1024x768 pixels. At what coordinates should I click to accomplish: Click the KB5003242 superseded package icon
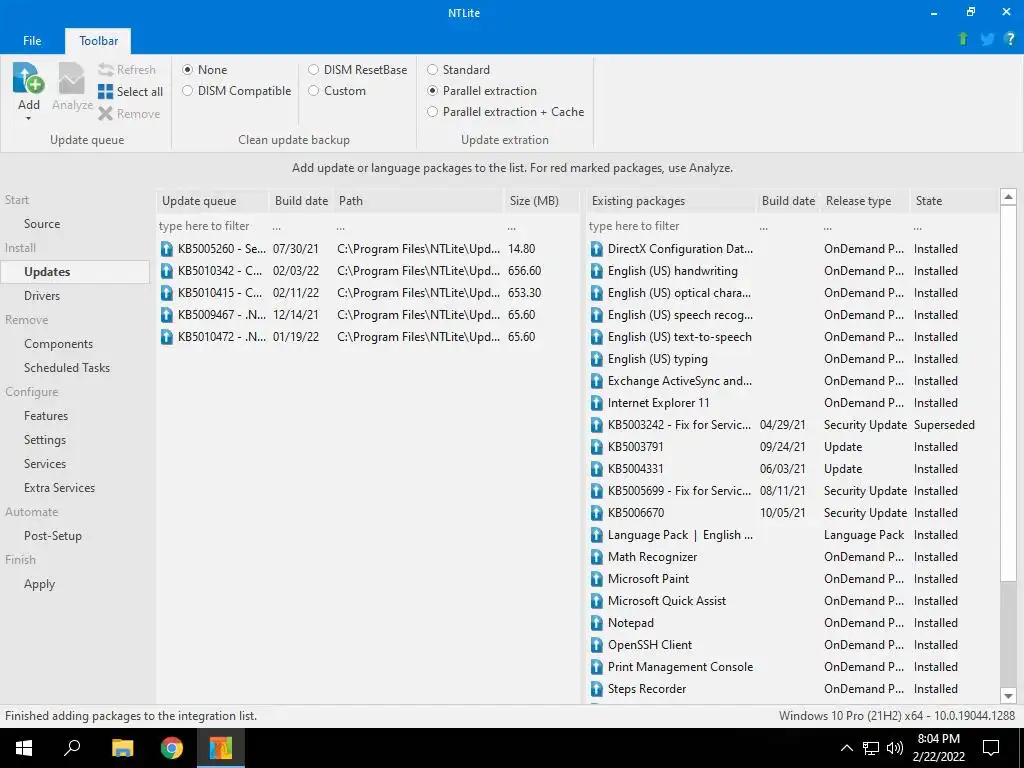point(597,425)
